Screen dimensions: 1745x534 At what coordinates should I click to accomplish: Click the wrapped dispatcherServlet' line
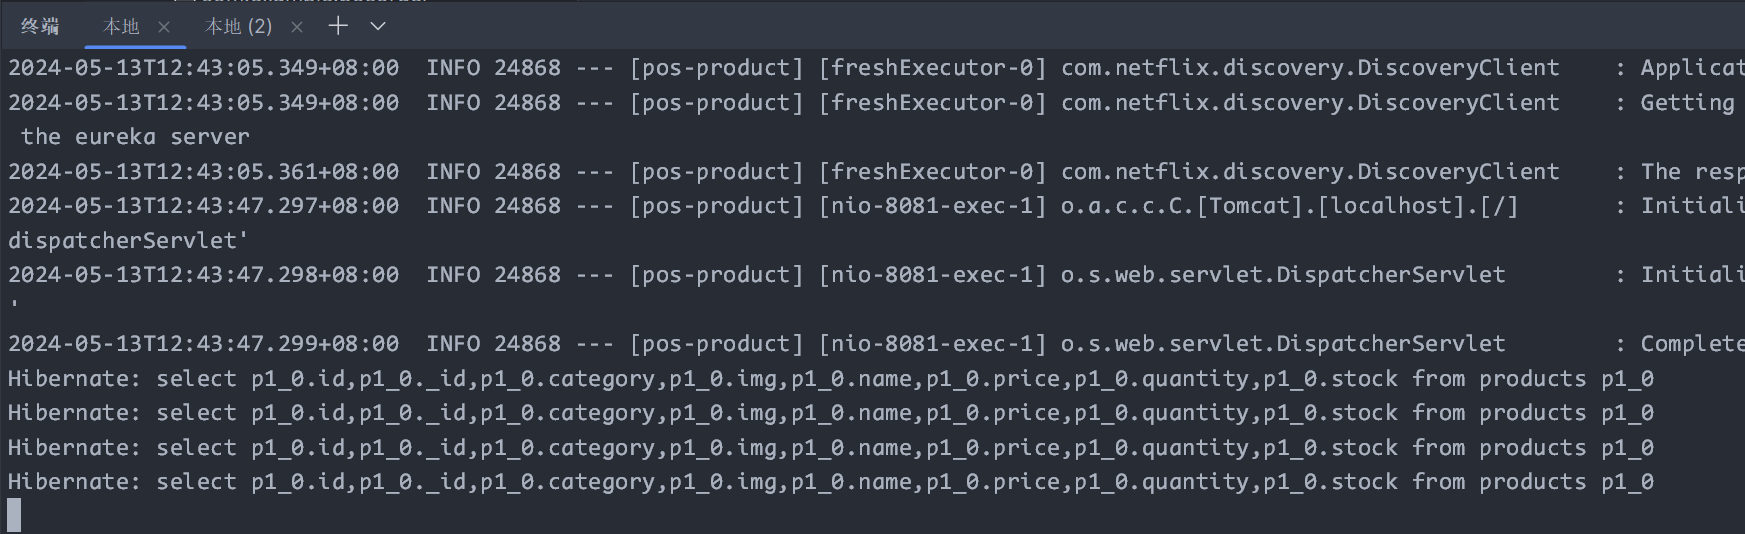pyautogui.click(x=128, y=241)
